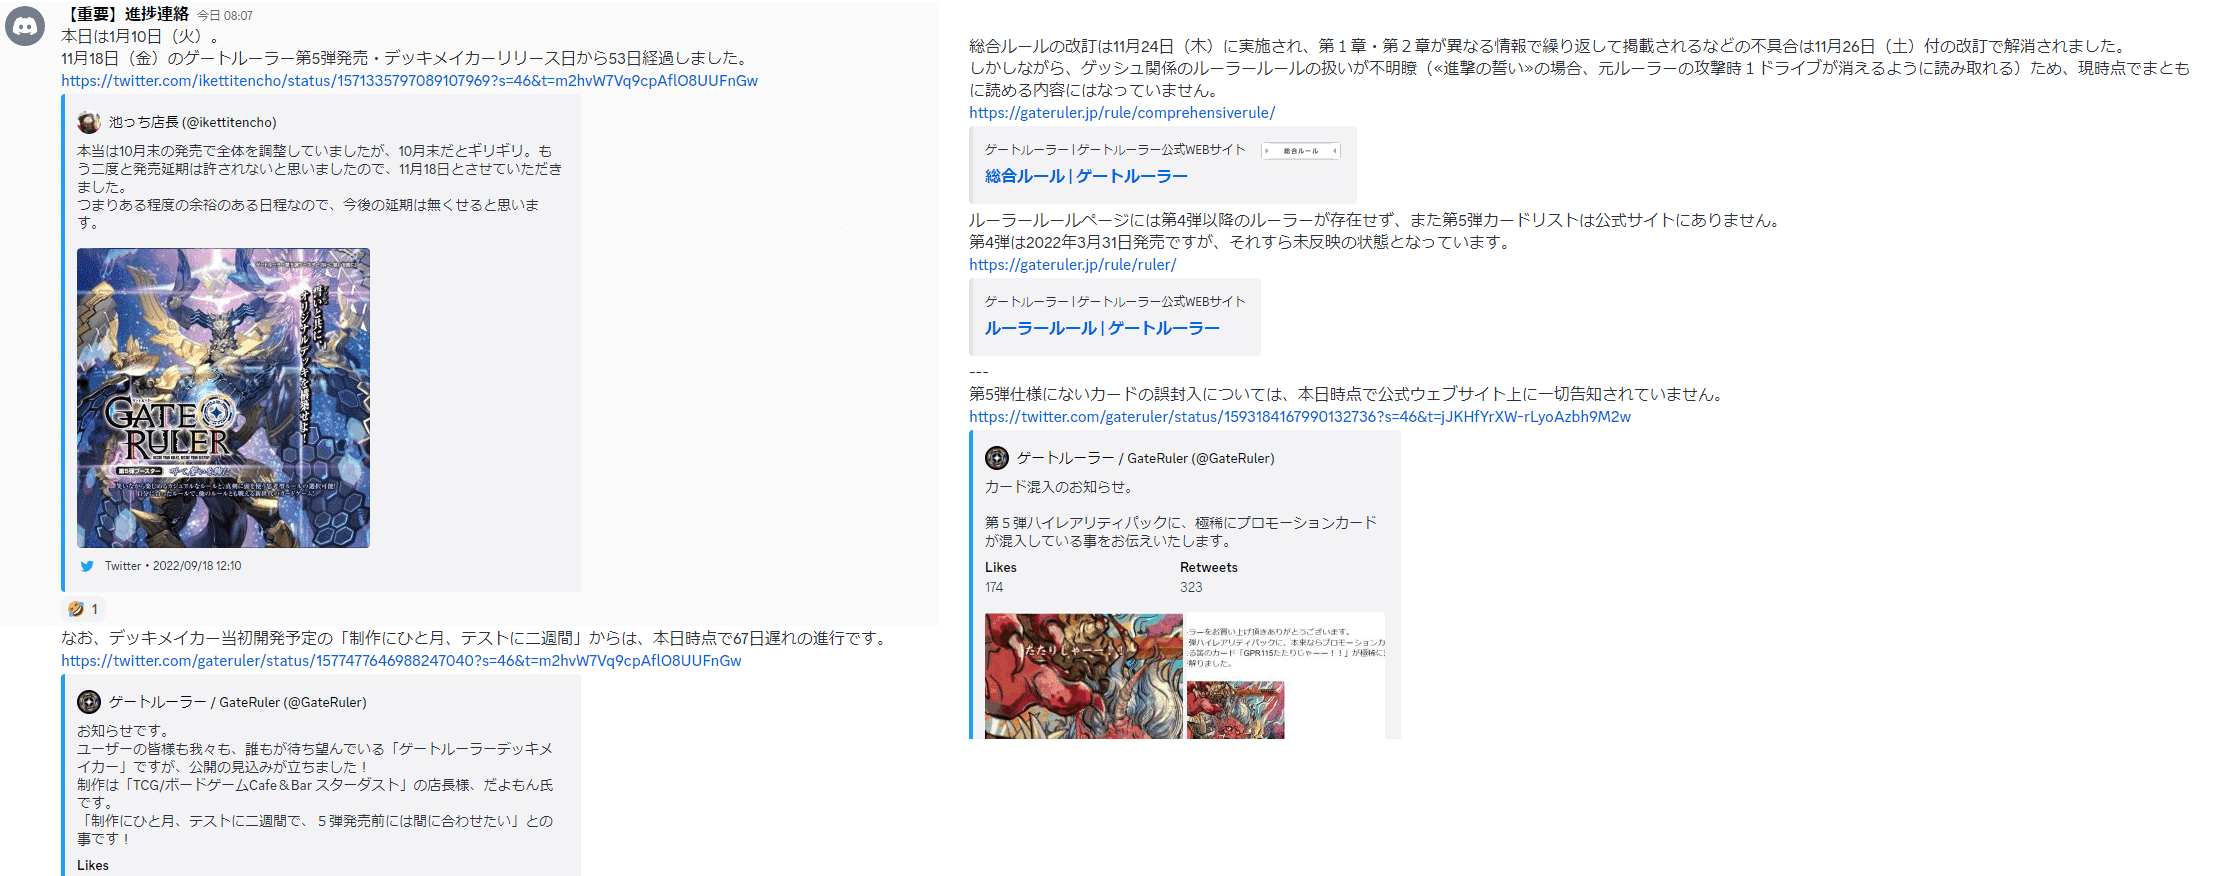Click the Retweets count 323

tap(1191, 587)
